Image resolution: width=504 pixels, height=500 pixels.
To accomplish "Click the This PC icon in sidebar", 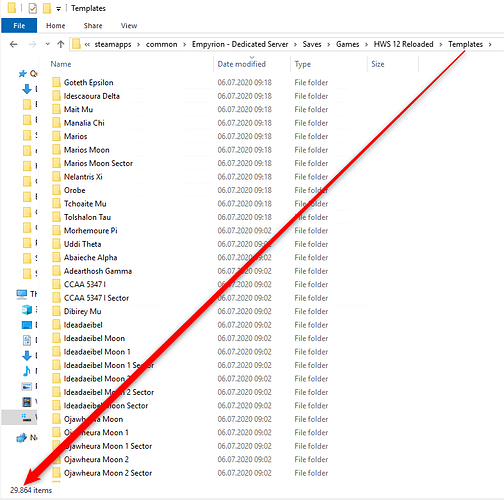I will [x=22, y=294].
